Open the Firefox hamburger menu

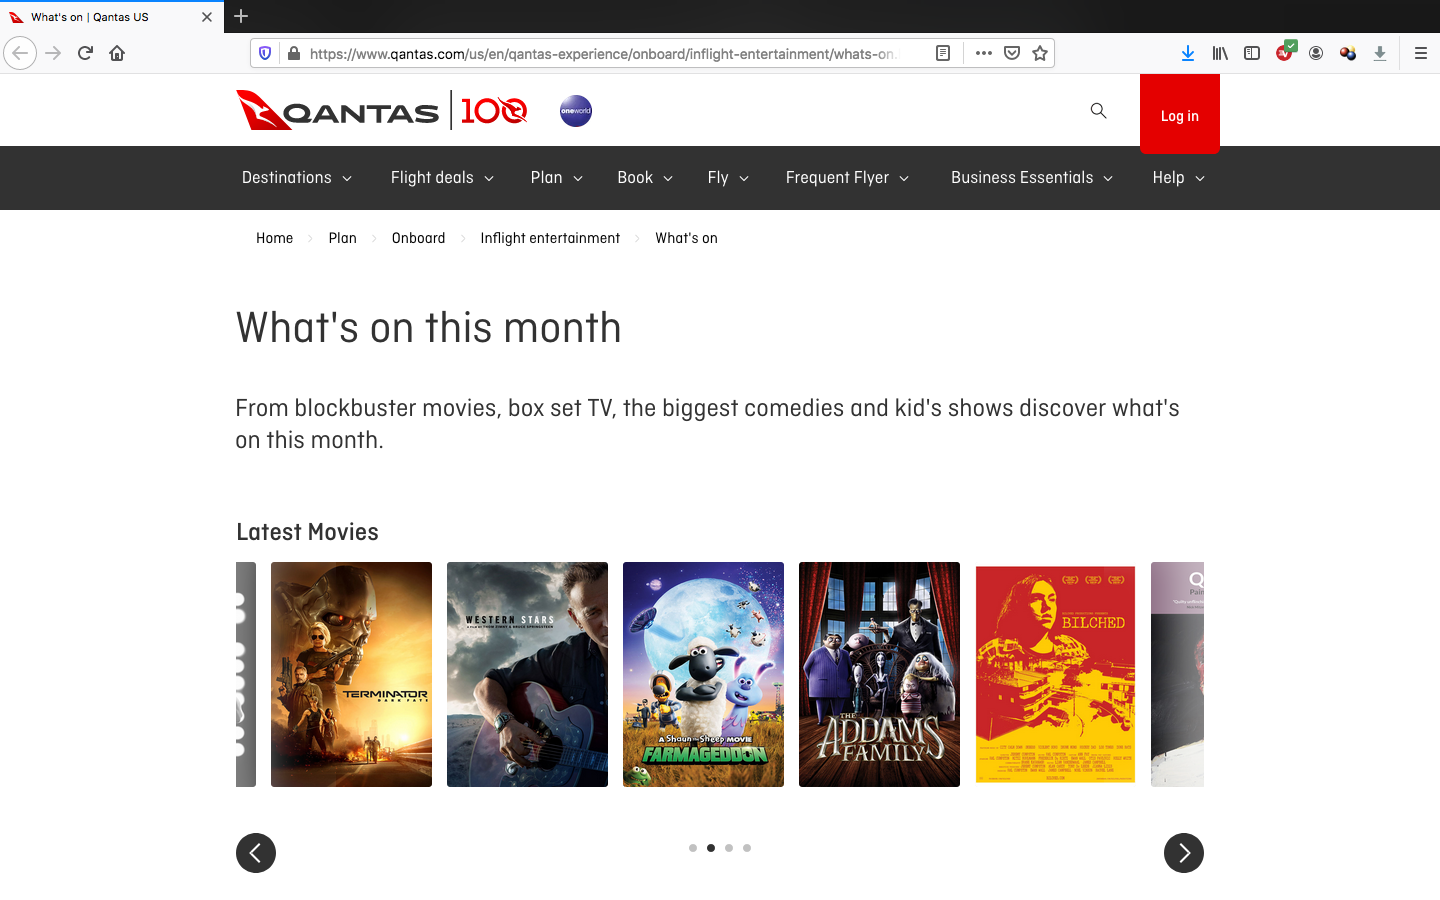(x=1420, y=53)
